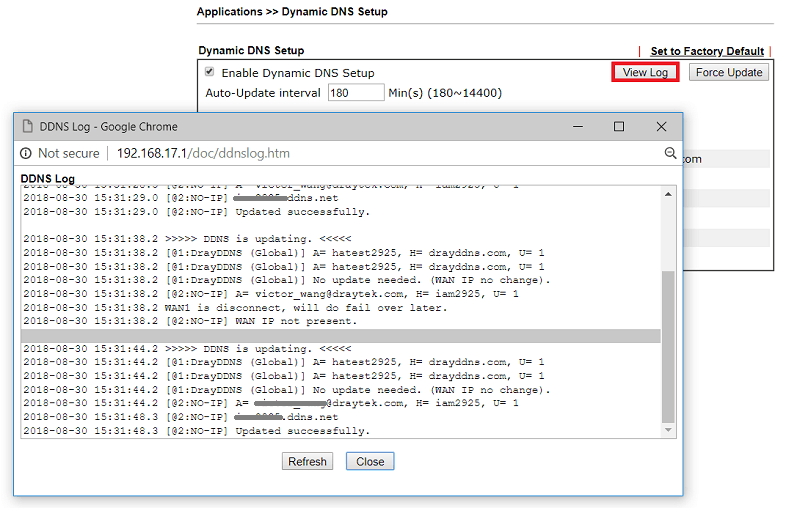800x508 pixels.
Task: Click the log scrollbar down arrow
Action: pos(668,430)
